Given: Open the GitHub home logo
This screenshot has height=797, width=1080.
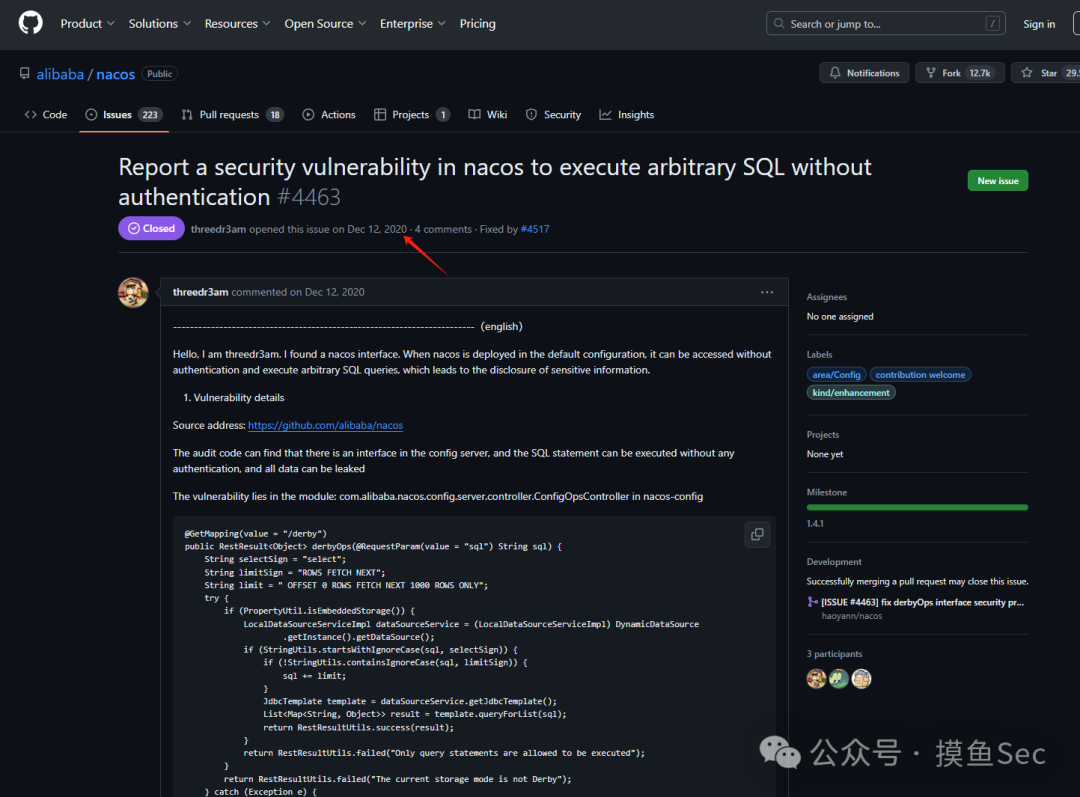Looking at the screenshot, I should [30, 23].
